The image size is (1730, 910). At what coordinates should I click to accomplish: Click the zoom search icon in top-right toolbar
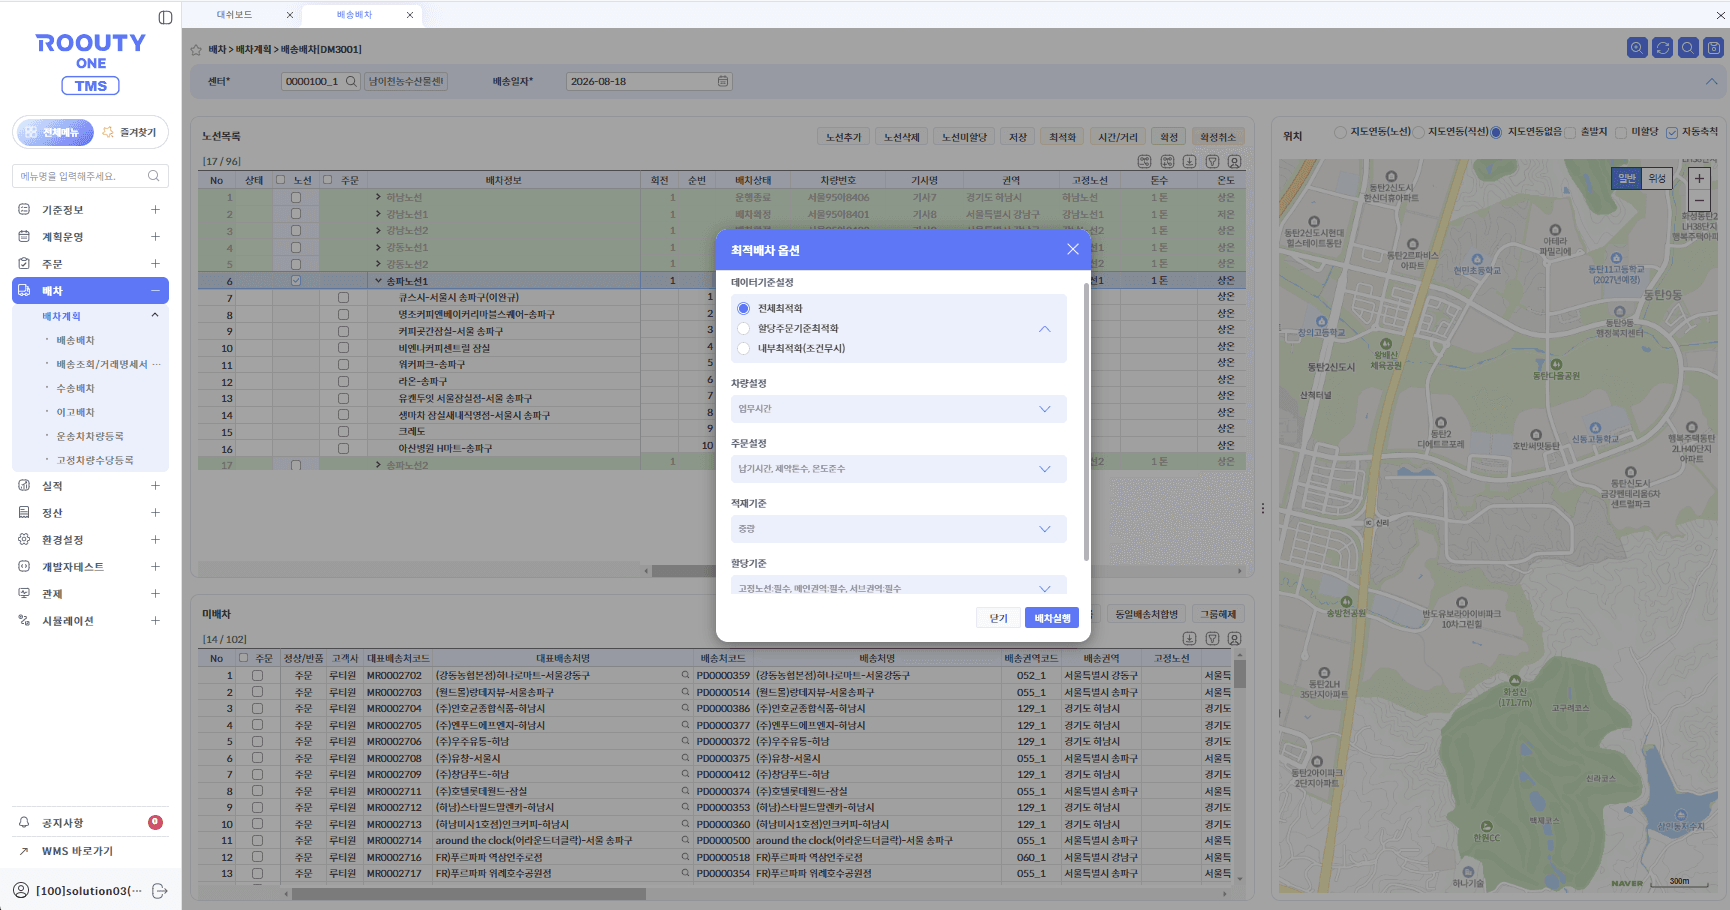1637,47
